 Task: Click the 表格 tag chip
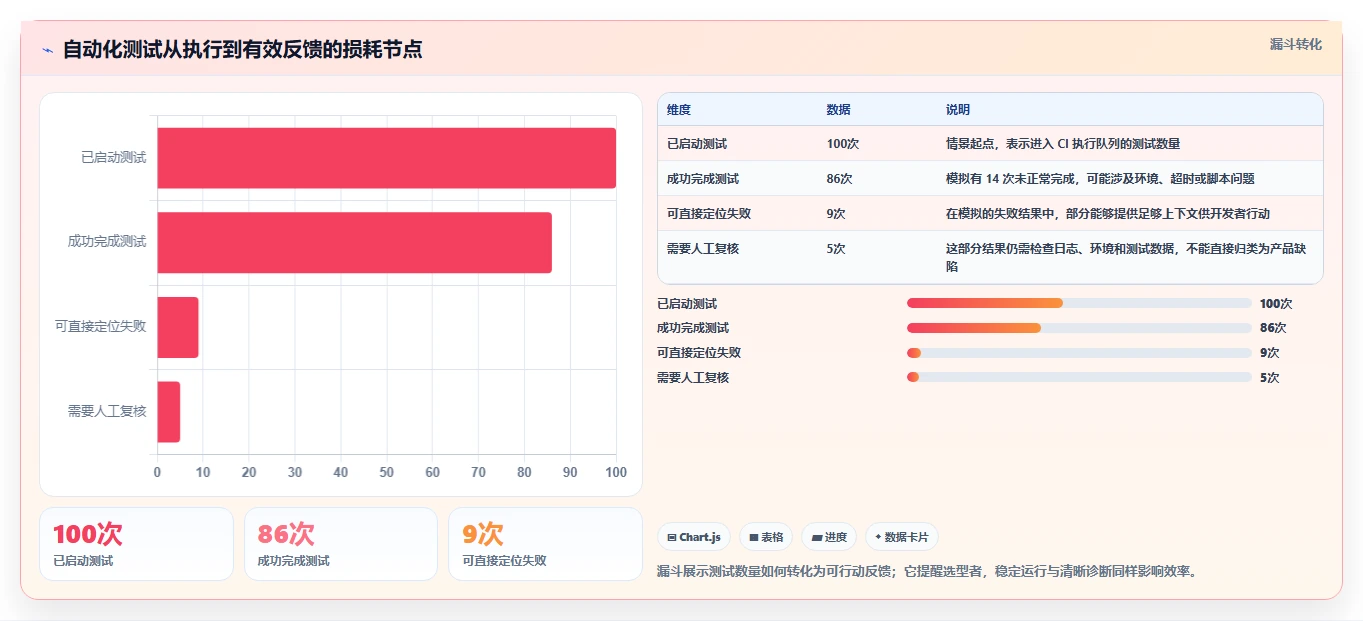[x=766, y=537]
